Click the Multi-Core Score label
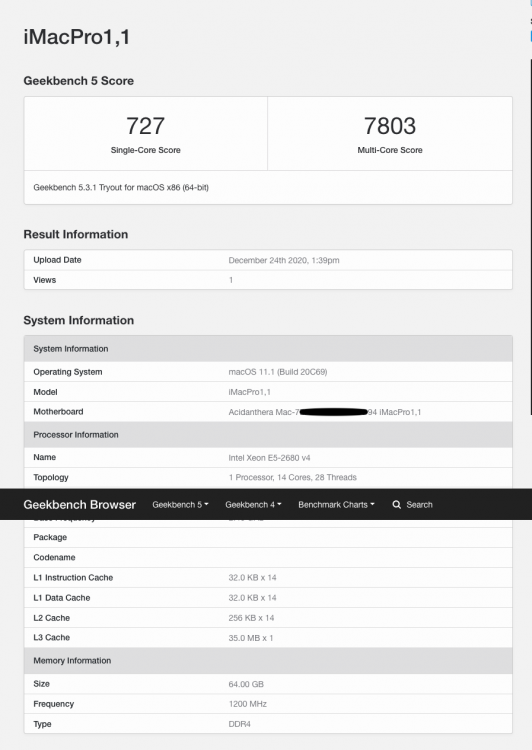This screenshot has height=750, width=532. click(x=390, y=150)
